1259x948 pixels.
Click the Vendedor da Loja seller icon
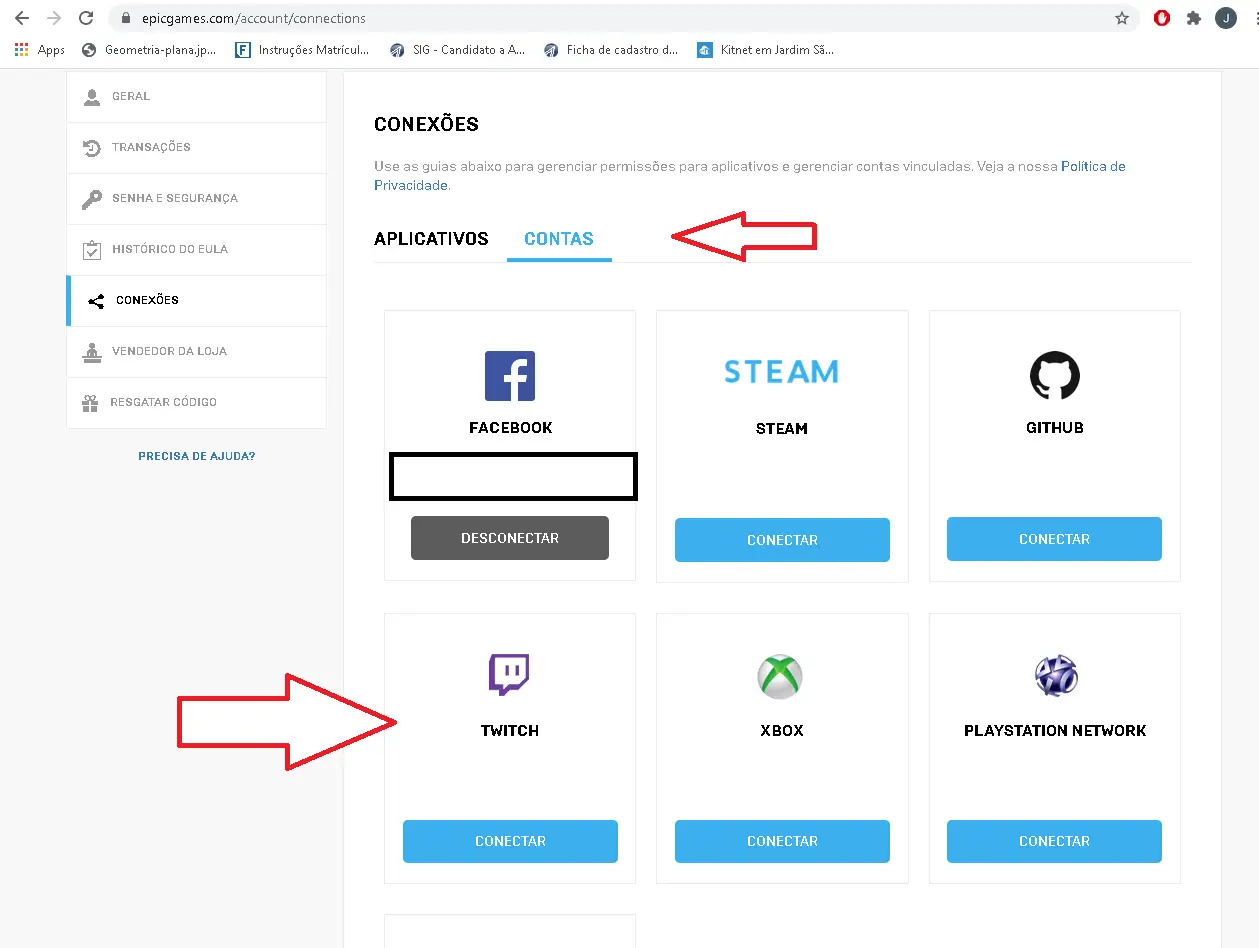click(91, 352)
